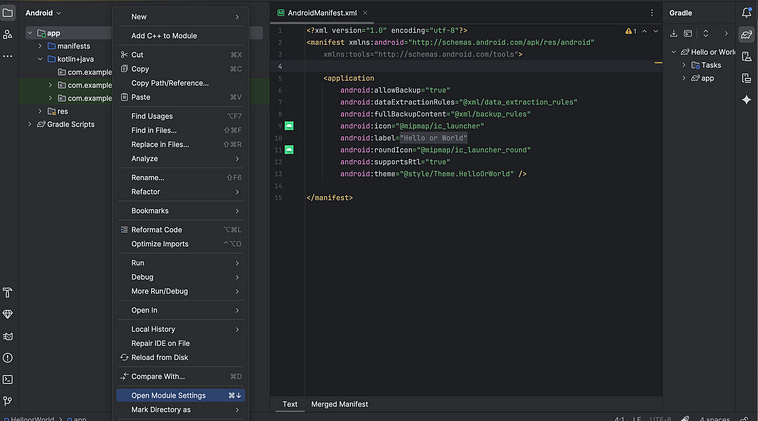The width and height of the screenshot is (758, 421).
Task: Click the "Hello or World" label value
Action: pyautogui.click(x=433, y=138)
